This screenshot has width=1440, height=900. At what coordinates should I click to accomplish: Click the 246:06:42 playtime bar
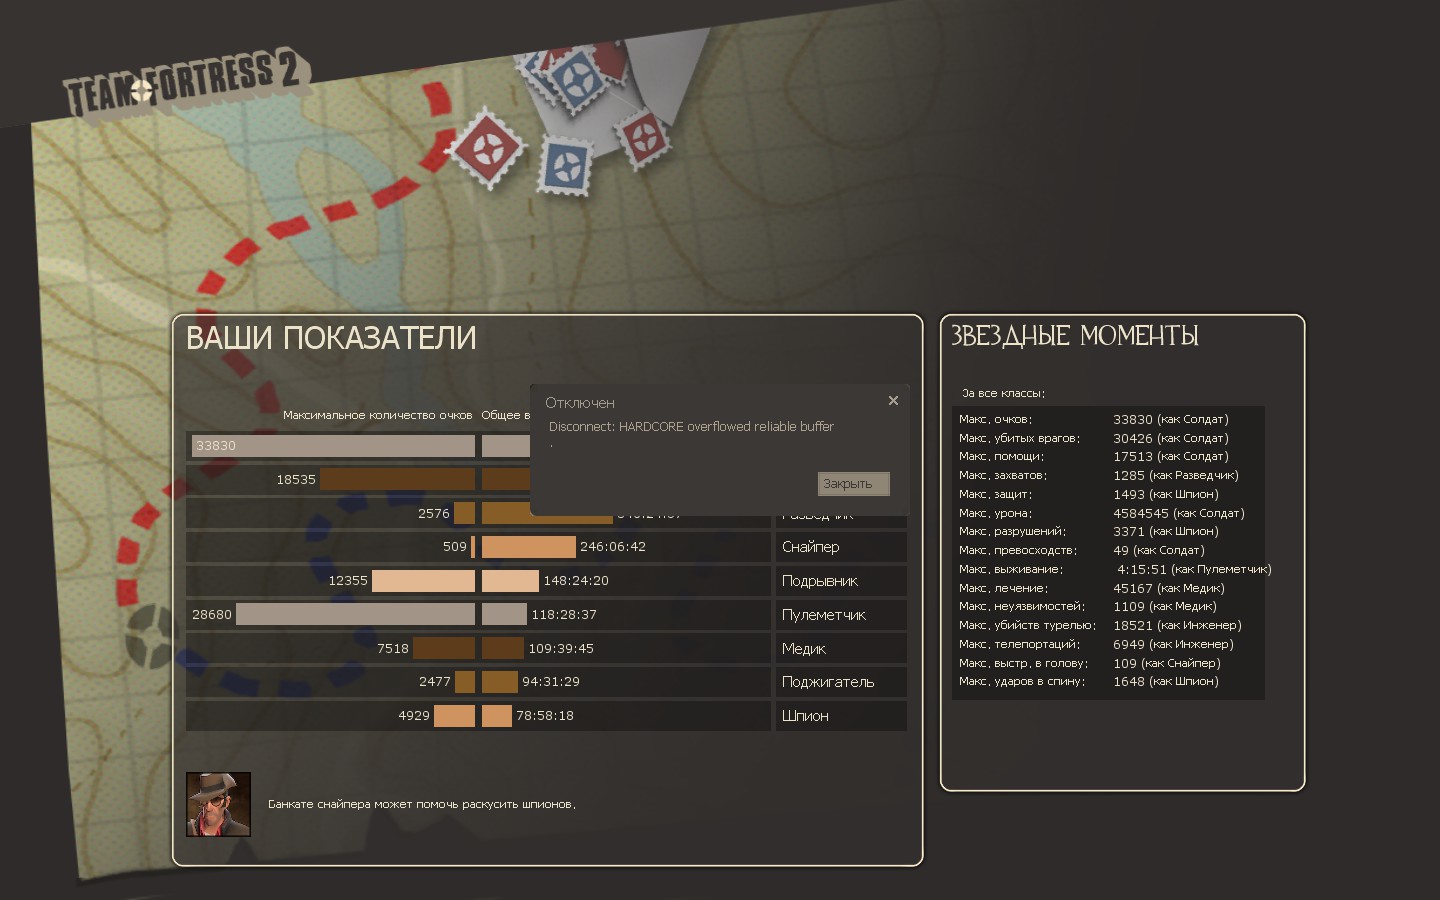[x=529, y=547]
